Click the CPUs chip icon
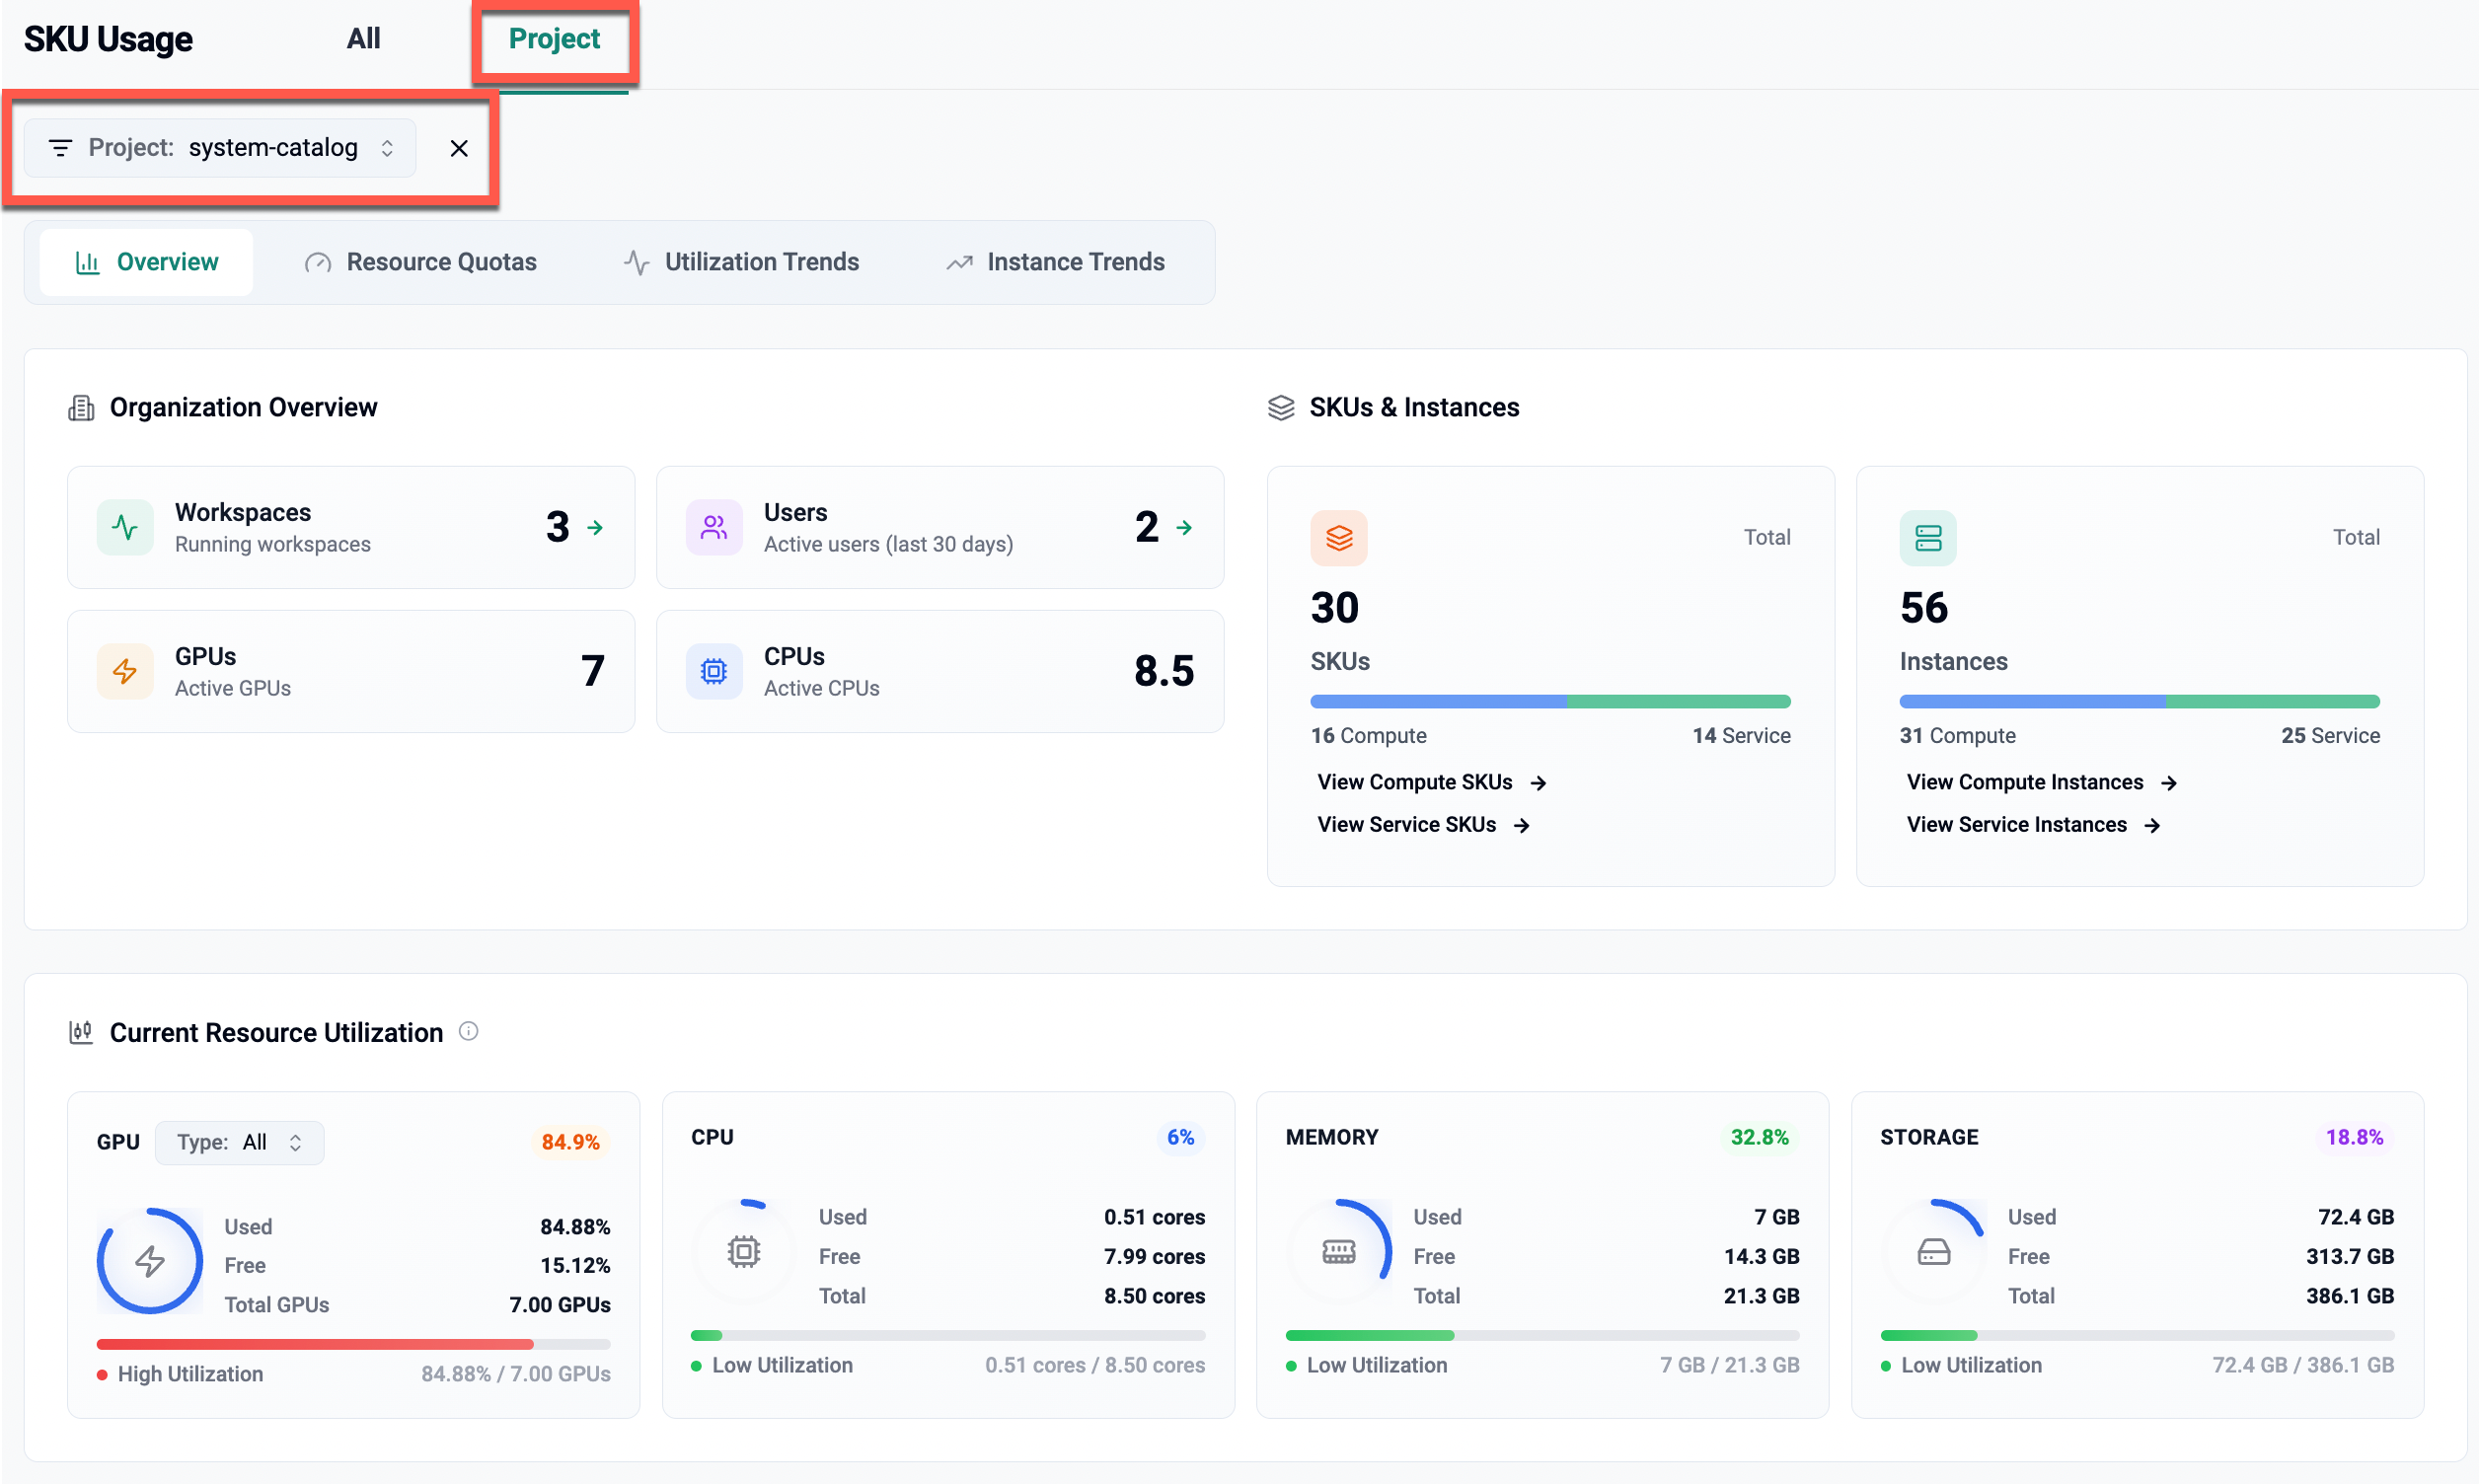 [x=714, y=671]
